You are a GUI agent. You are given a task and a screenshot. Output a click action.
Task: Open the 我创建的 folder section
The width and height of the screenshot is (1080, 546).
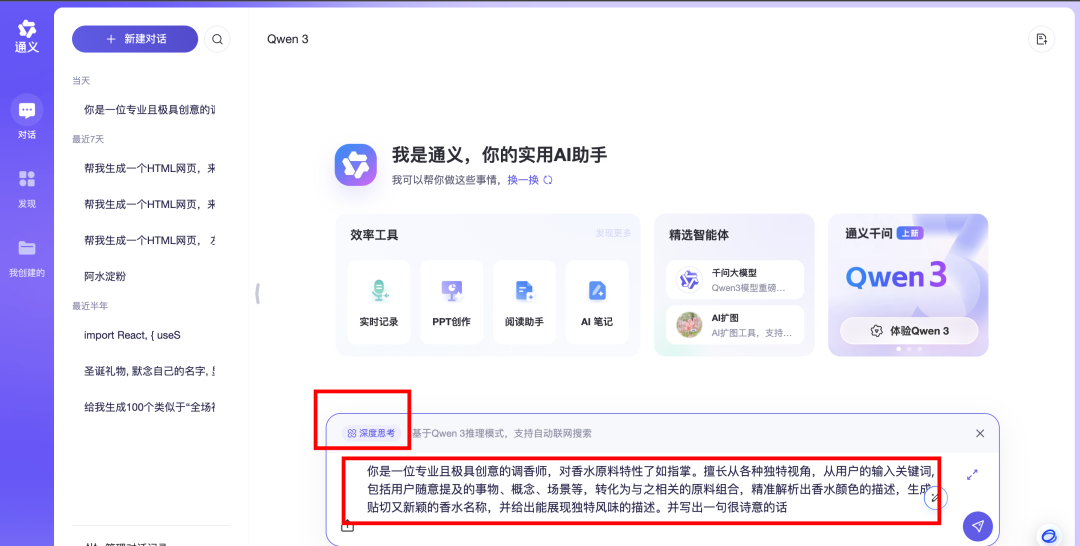pos(27,256)
